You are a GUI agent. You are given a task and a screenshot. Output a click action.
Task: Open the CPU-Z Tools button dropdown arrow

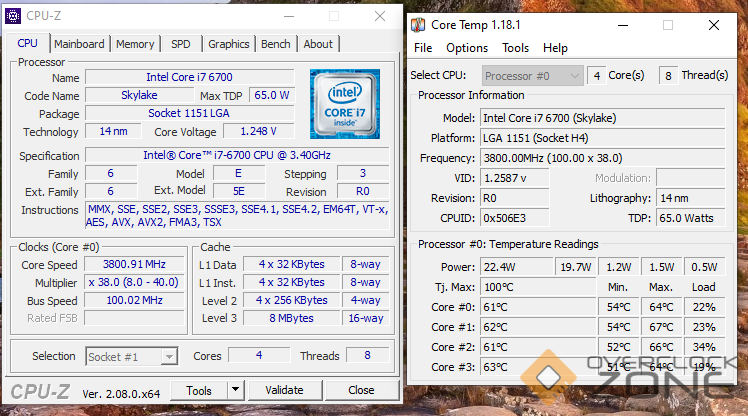235,390
